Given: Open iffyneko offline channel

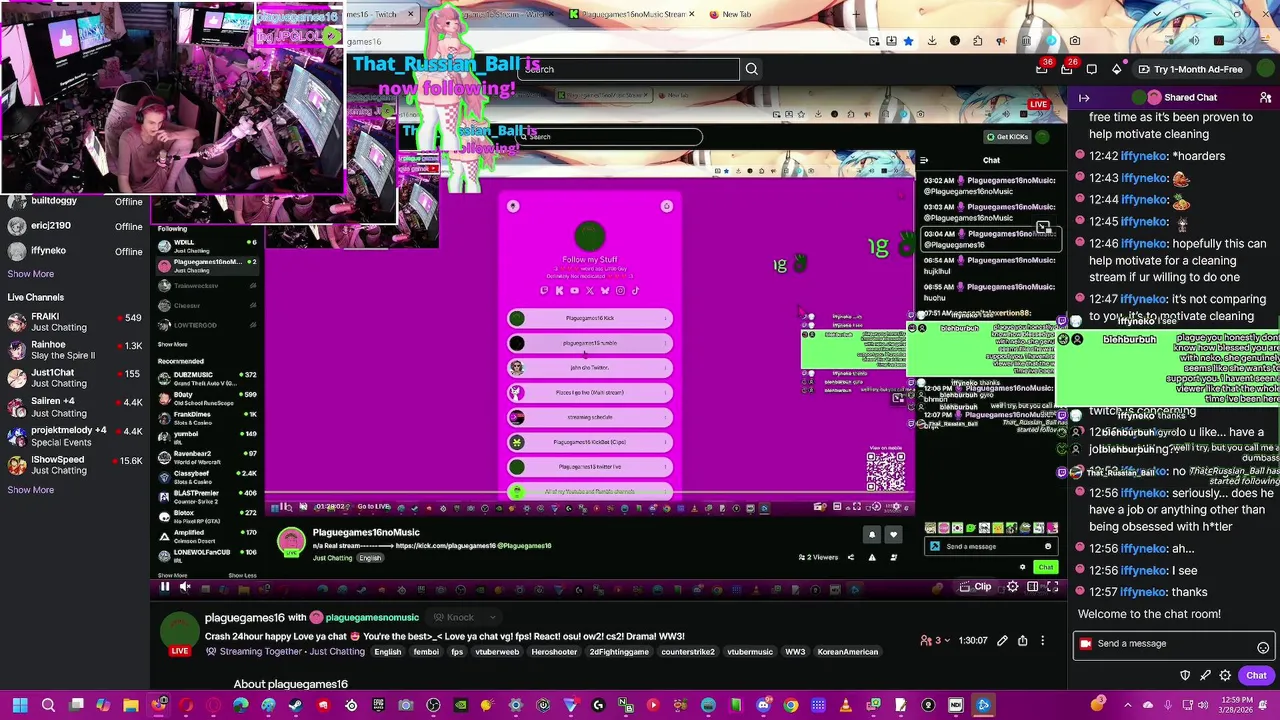Looking at the screenshot, I should tap(75, 251).
